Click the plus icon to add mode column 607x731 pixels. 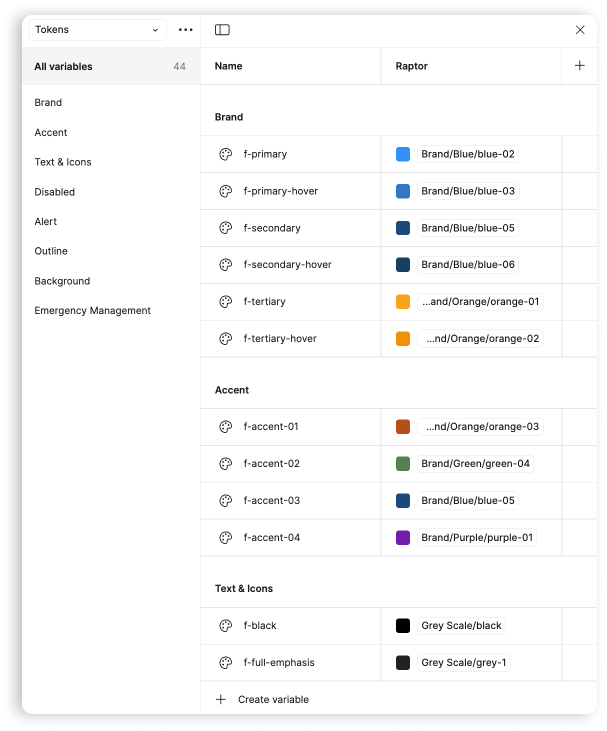point(579,66)
